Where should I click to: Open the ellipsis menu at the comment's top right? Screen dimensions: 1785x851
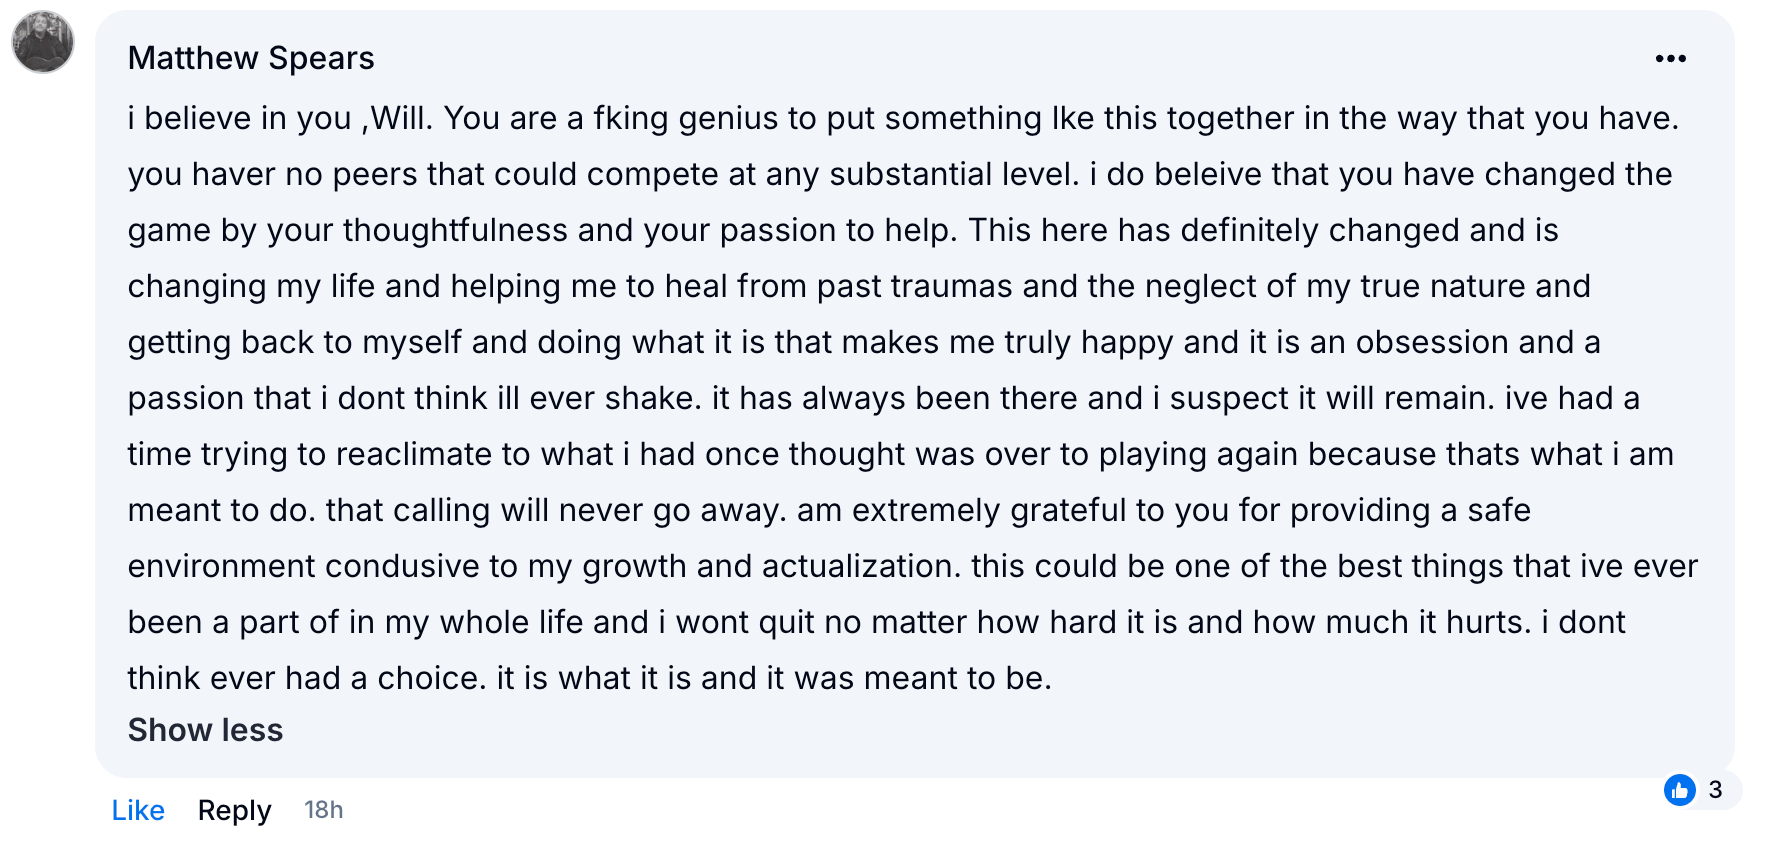(1670, 59)
